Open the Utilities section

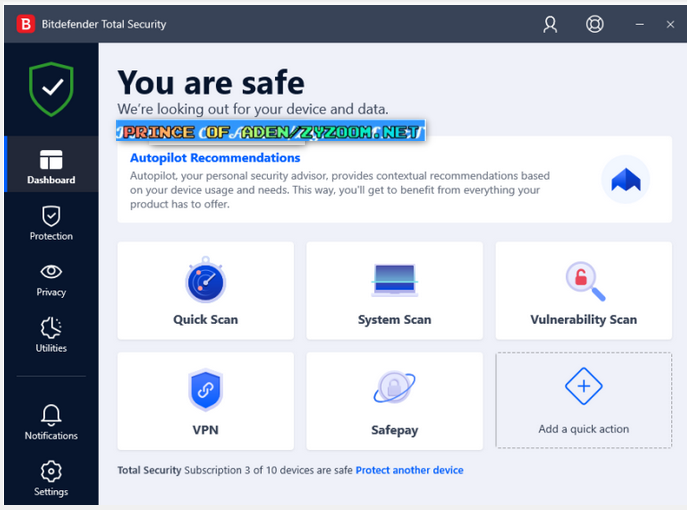pos(51,335)
